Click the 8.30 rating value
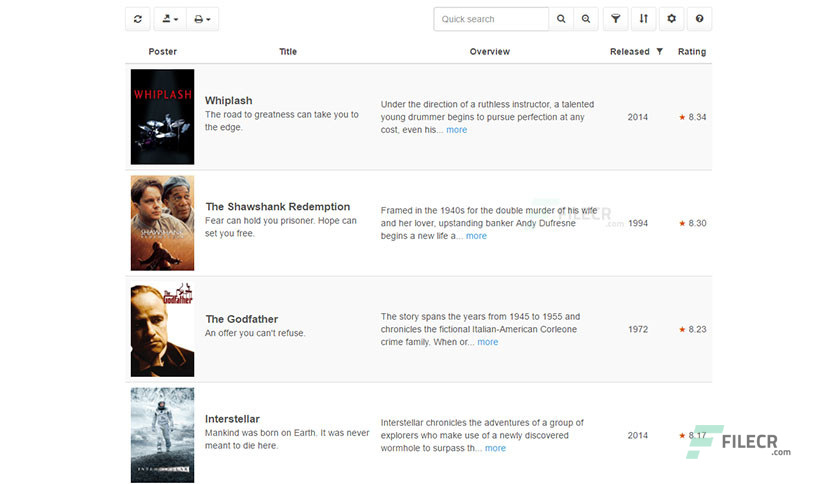This screenshot has height=484, width=836. (x=697, y=223)
